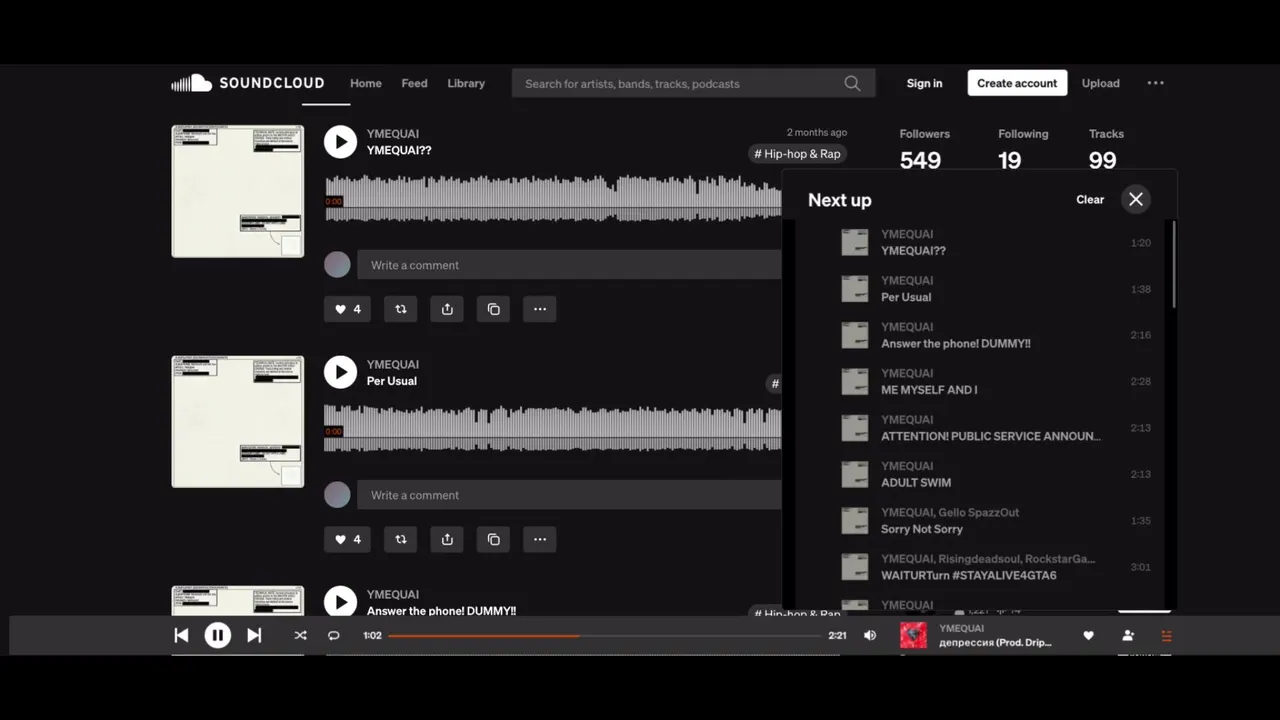This screenshot has width=1280, height=720.
Task: Toggle the Next up queue icon
Action: click(x=1166, y=635)
